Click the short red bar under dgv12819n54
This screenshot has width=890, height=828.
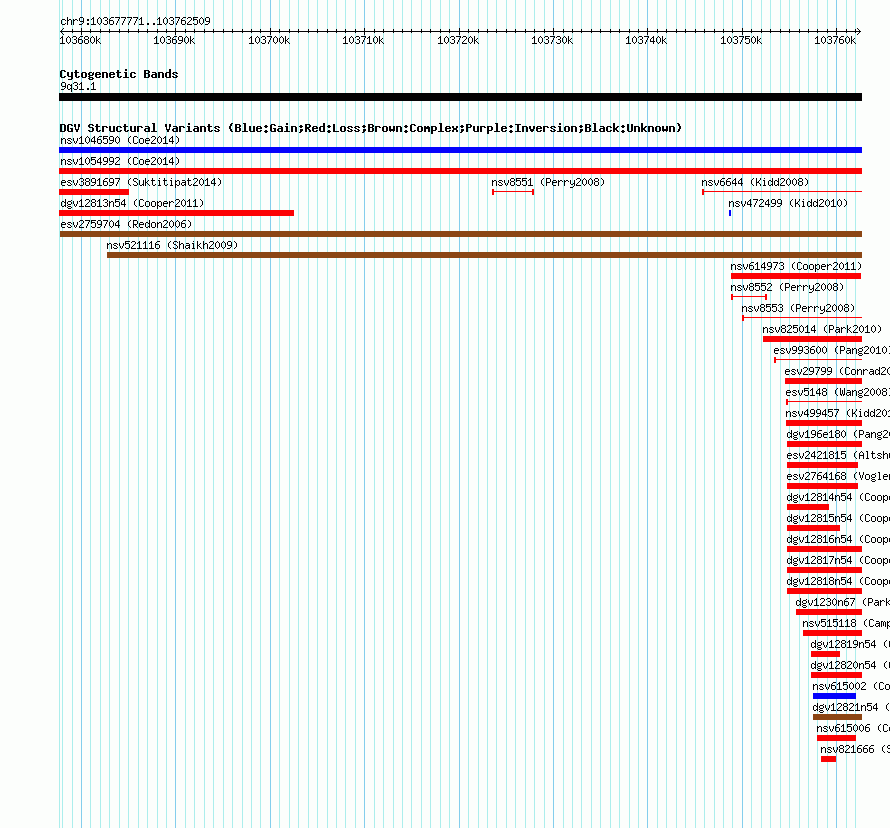click(x=825, y=654)
